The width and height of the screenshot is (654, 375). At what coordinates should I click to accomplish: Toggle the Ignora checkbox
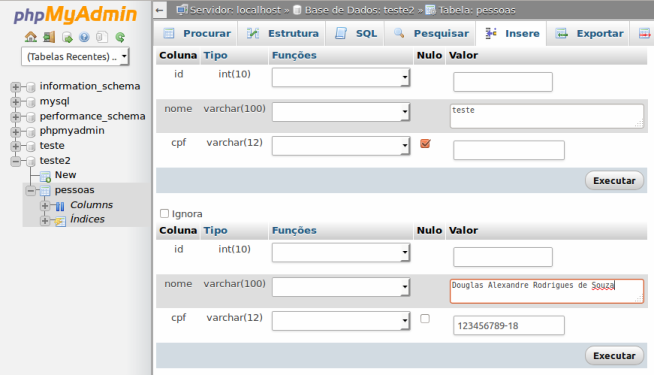(x=164, y=214)
